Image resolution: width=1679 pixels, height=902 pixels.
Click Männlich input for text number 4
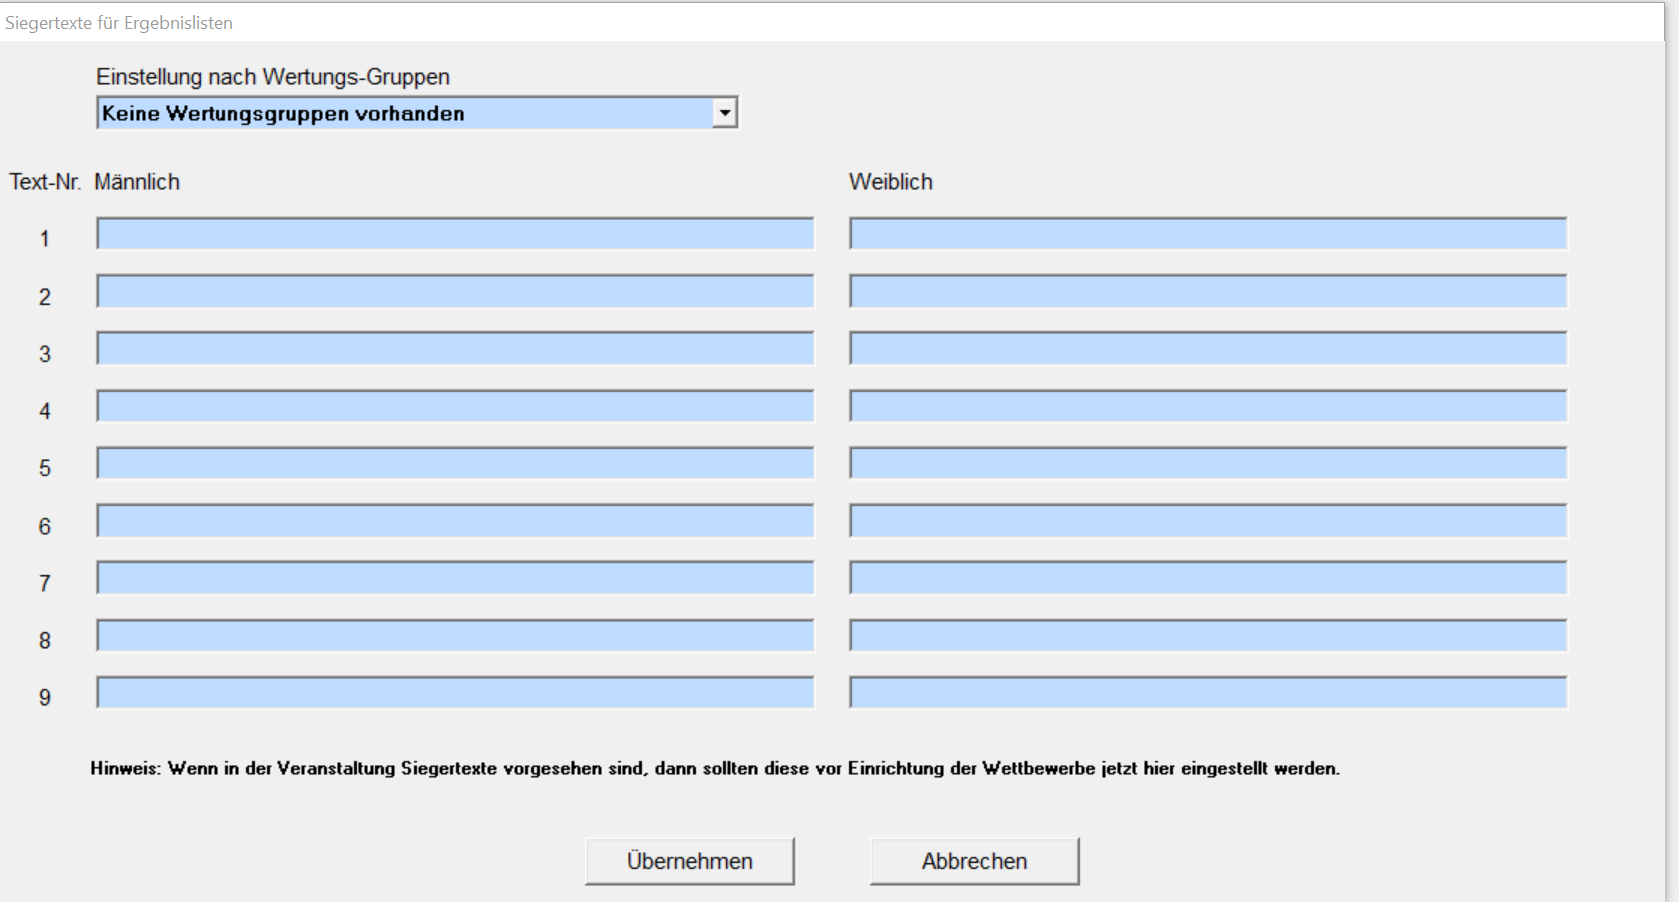point(455,407)
